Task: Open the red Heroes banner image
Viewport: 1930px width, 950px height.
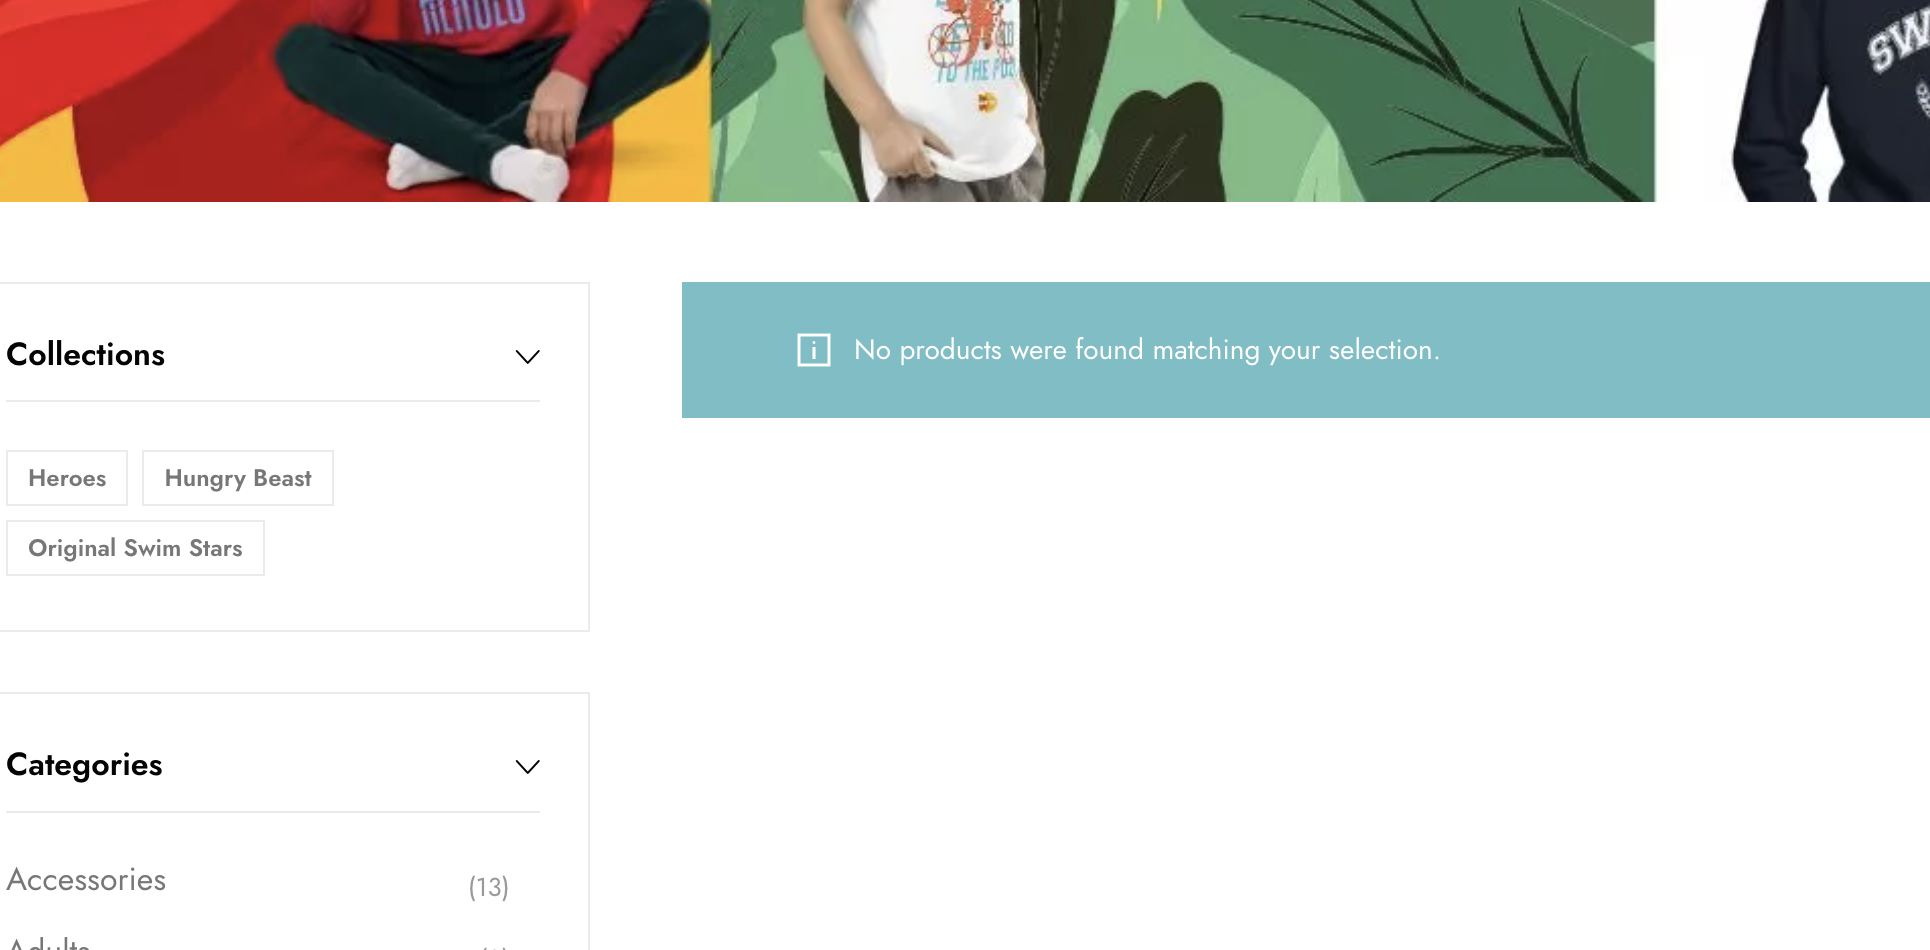Action: point(355,100)
